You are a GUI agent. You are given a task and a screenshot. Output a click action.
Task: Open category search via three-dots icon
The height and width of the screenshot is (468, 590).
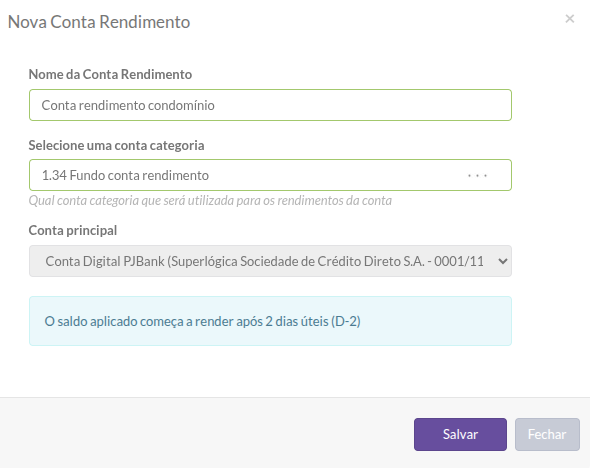(477, 176)
